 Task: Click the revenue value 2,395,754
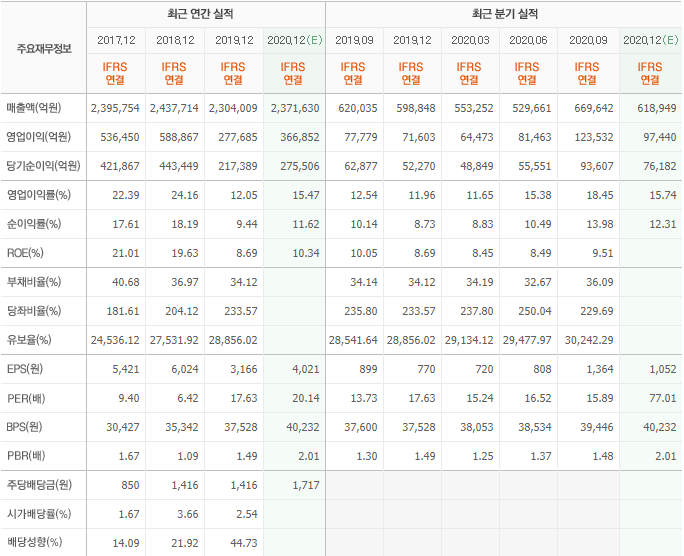click(115, 108)
